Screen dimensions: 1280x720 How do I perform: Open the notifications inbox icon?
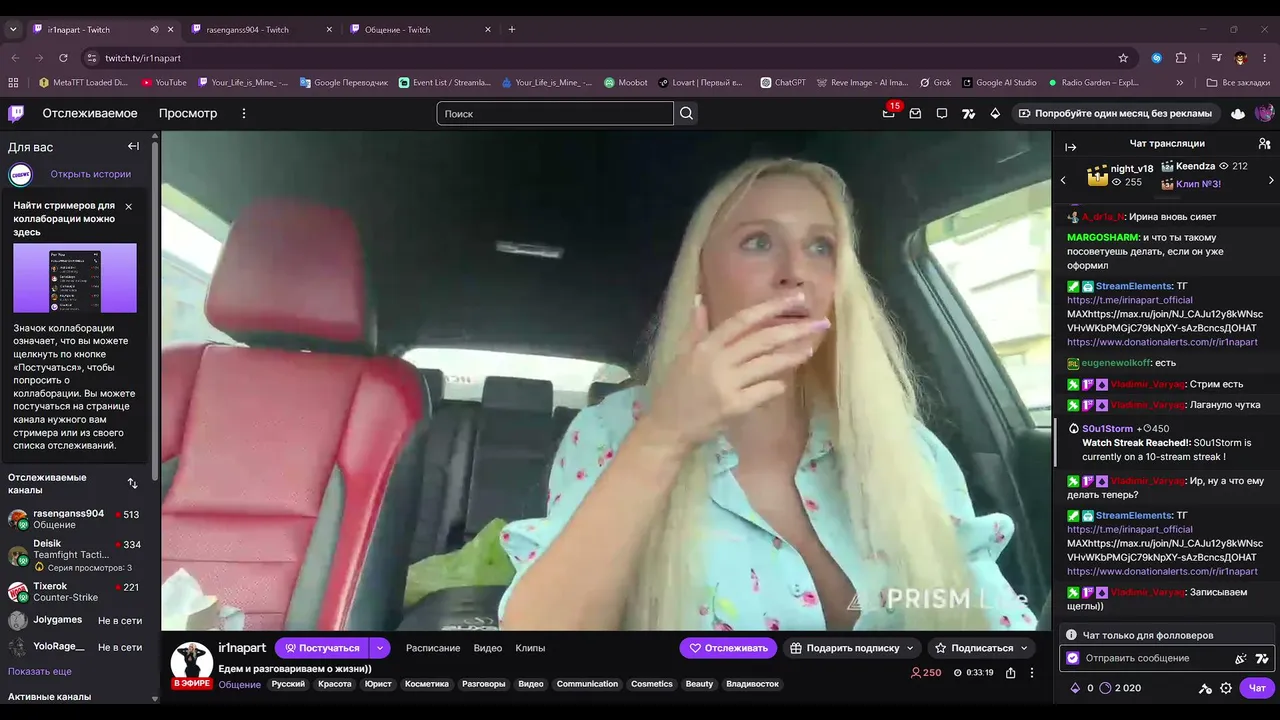point(915,113)
